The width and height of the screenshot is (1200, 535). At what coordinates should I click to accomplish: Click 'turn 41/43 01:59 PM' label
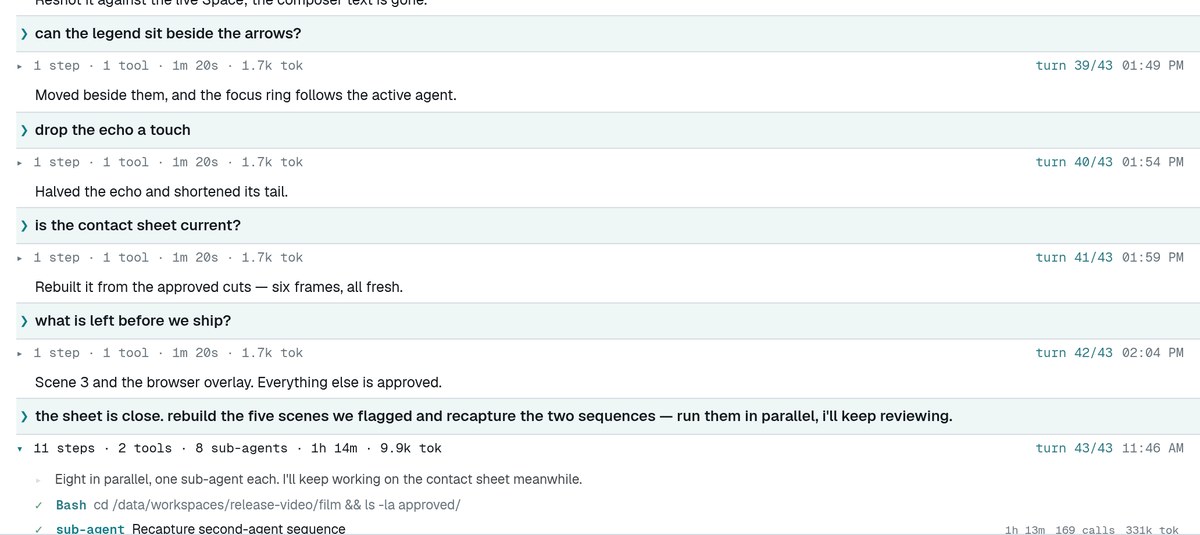[x=1110, y=258]
